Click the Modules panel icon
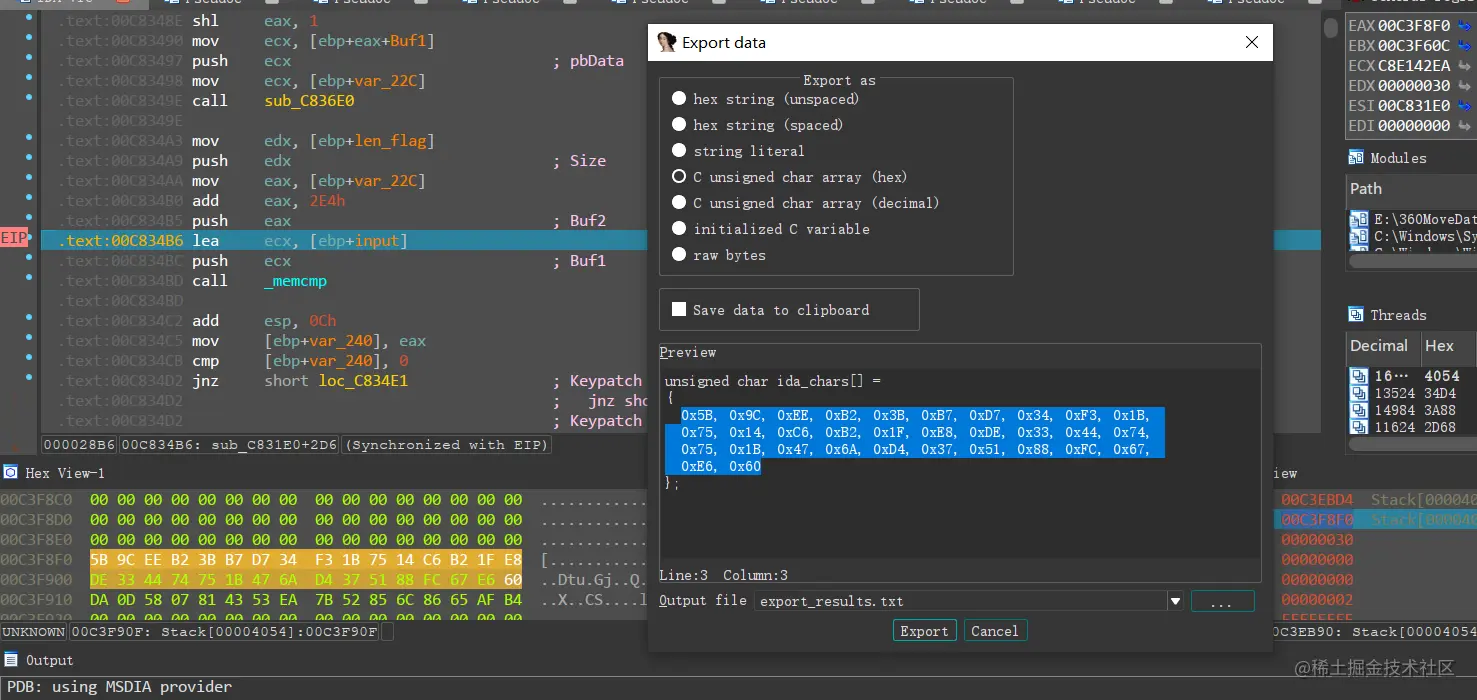Image resolution: width=1477 pixels, height=700 pixels. 1356,158
